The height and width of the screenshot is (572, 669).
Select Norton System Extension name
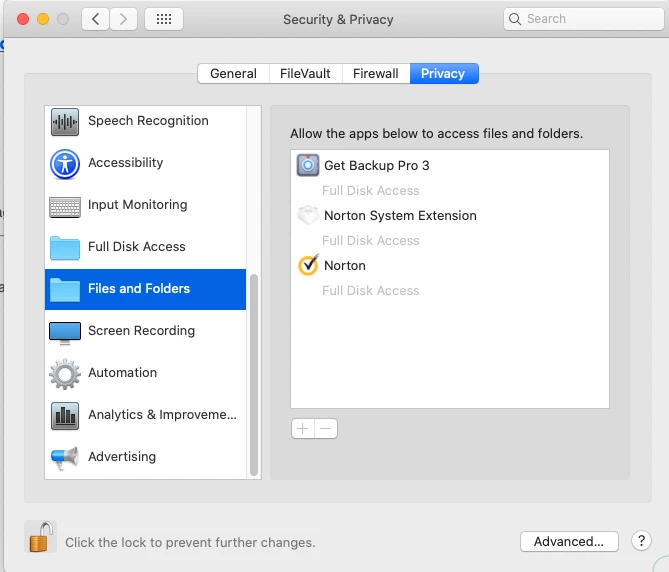point(400,216)
